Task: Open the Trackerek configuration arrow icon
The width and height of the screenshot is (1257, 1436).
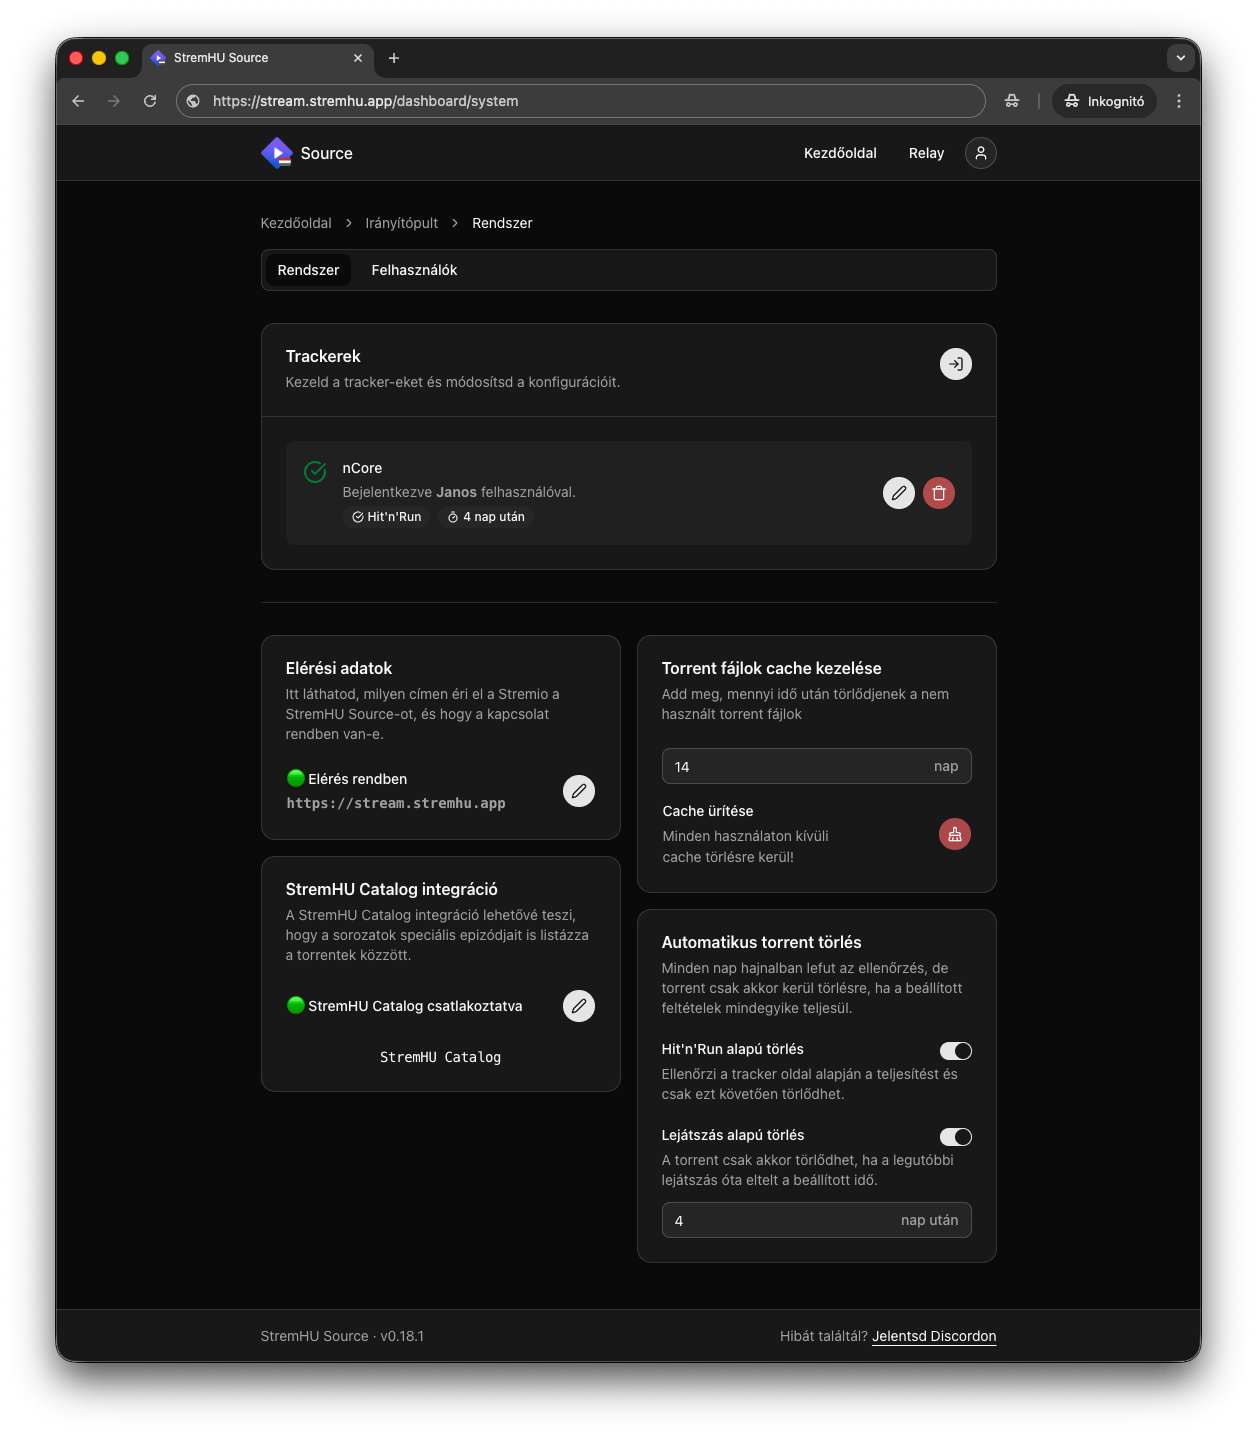Action: coord(955,364)
